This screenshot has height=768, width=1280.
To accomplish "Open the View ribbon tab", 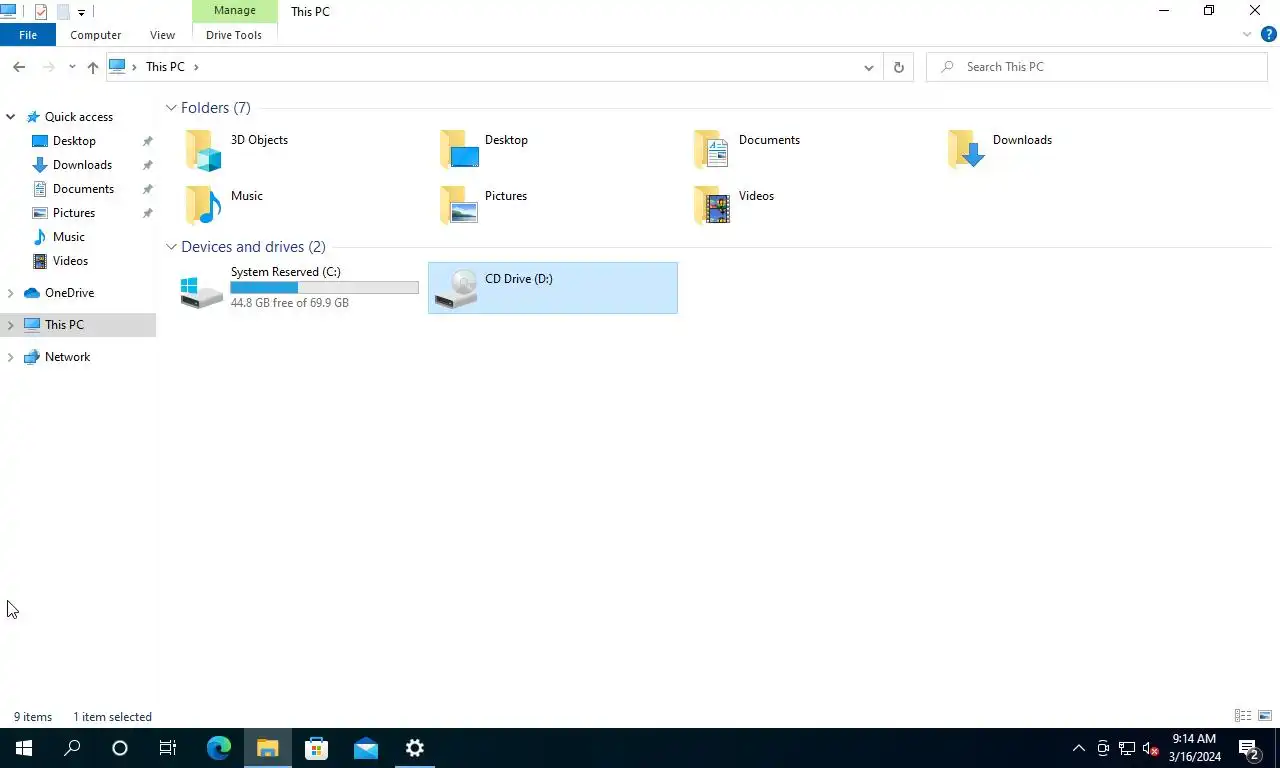I will click(162, 35).
